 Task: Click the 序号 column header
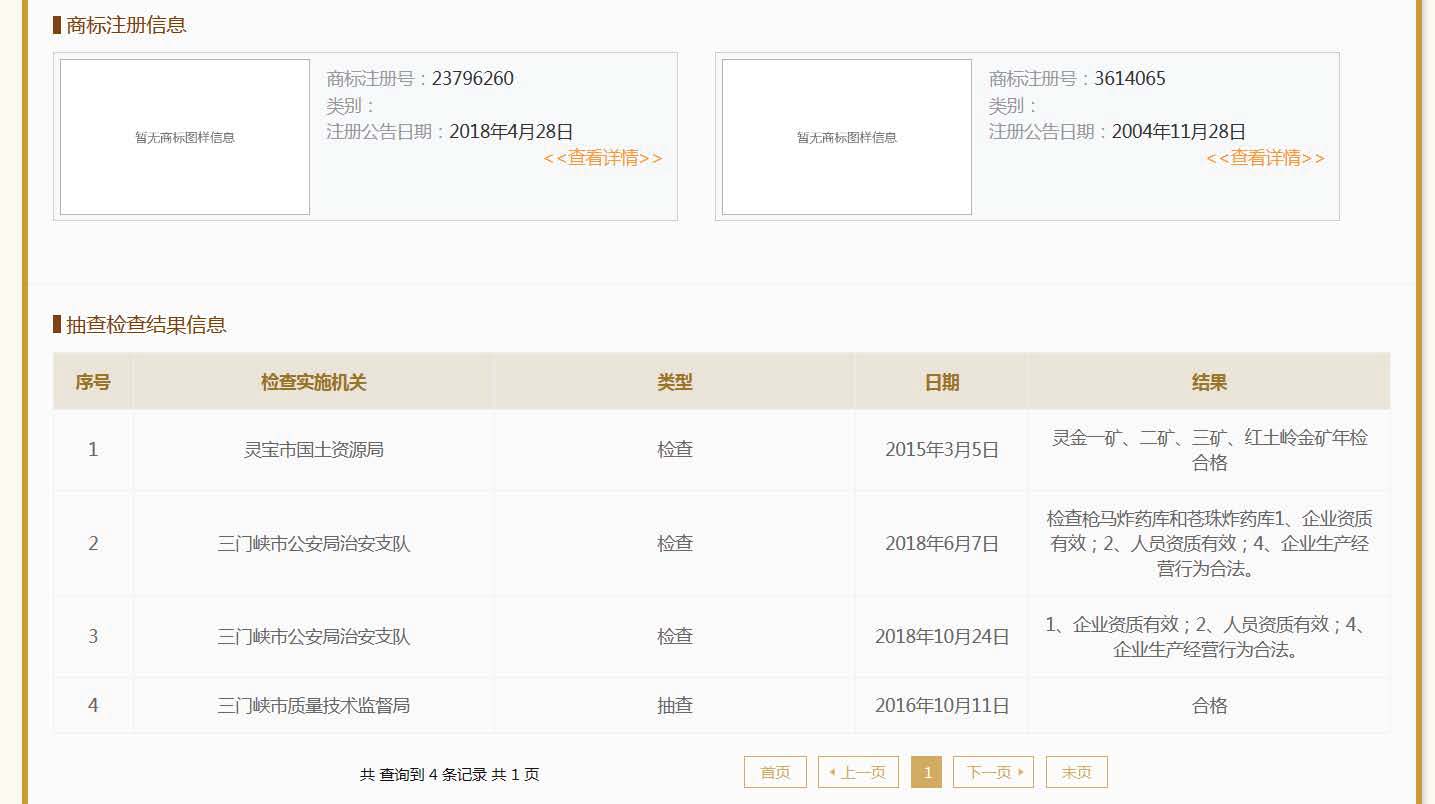coord(93,382)
